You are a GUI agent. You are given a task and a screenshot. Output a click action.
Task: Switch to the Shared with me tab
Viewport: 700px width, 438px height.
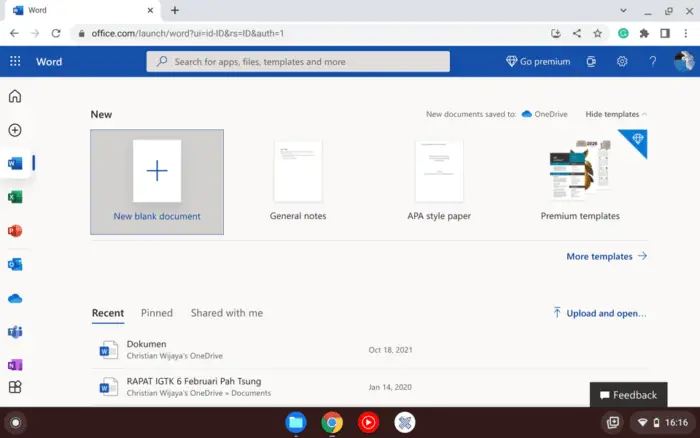click(x=227, y=313)
